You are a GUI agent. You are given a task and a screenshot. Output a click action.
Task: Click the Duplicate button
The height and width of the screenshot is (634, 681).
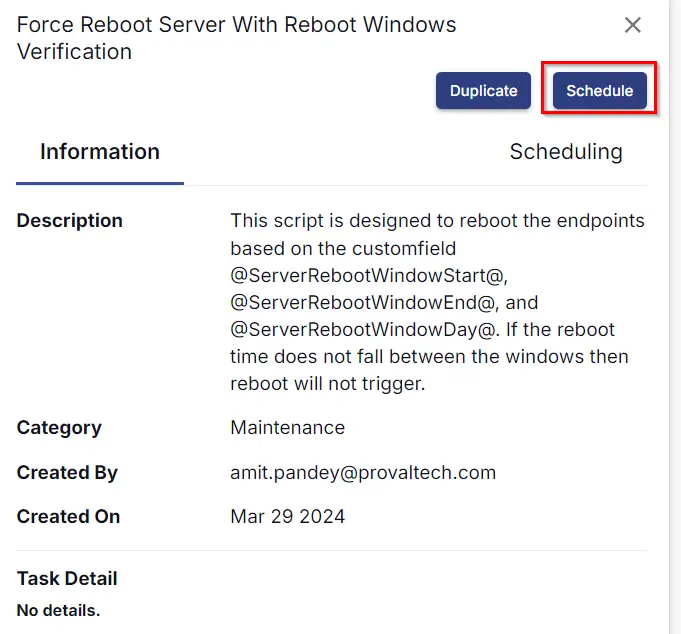click(x=483, y=91)
